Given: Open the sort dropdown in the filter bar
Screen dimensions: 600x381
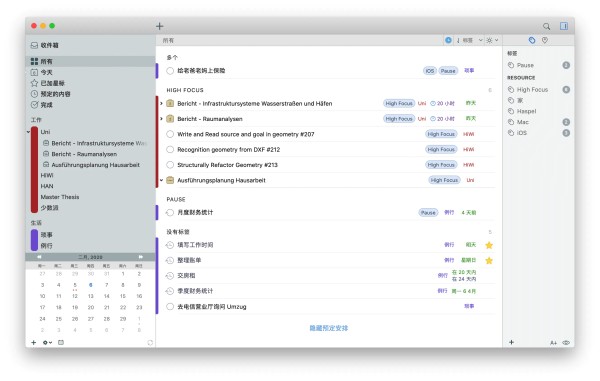Looking at the screenshot, I should pos(469,40).
